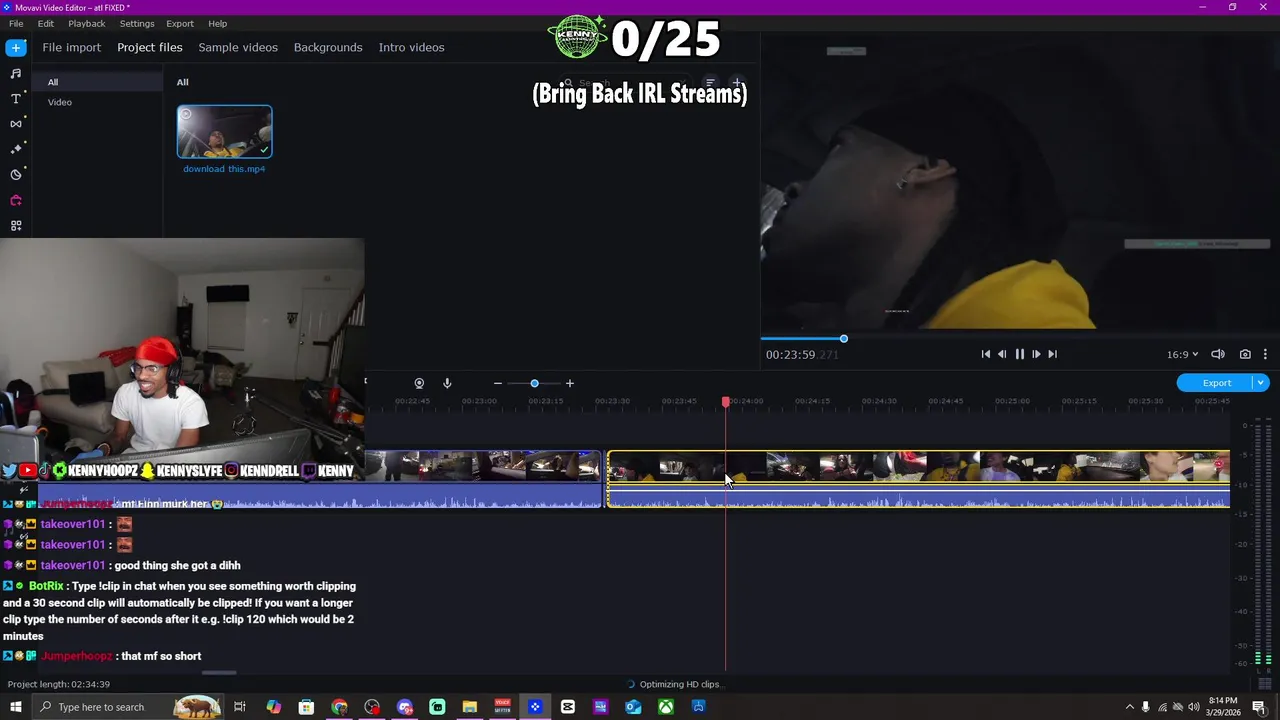Image resolution: width=1280 pixels, height=720 pixels.
Task: Open the More tools grid icon
Action: [x=16, y=226]
